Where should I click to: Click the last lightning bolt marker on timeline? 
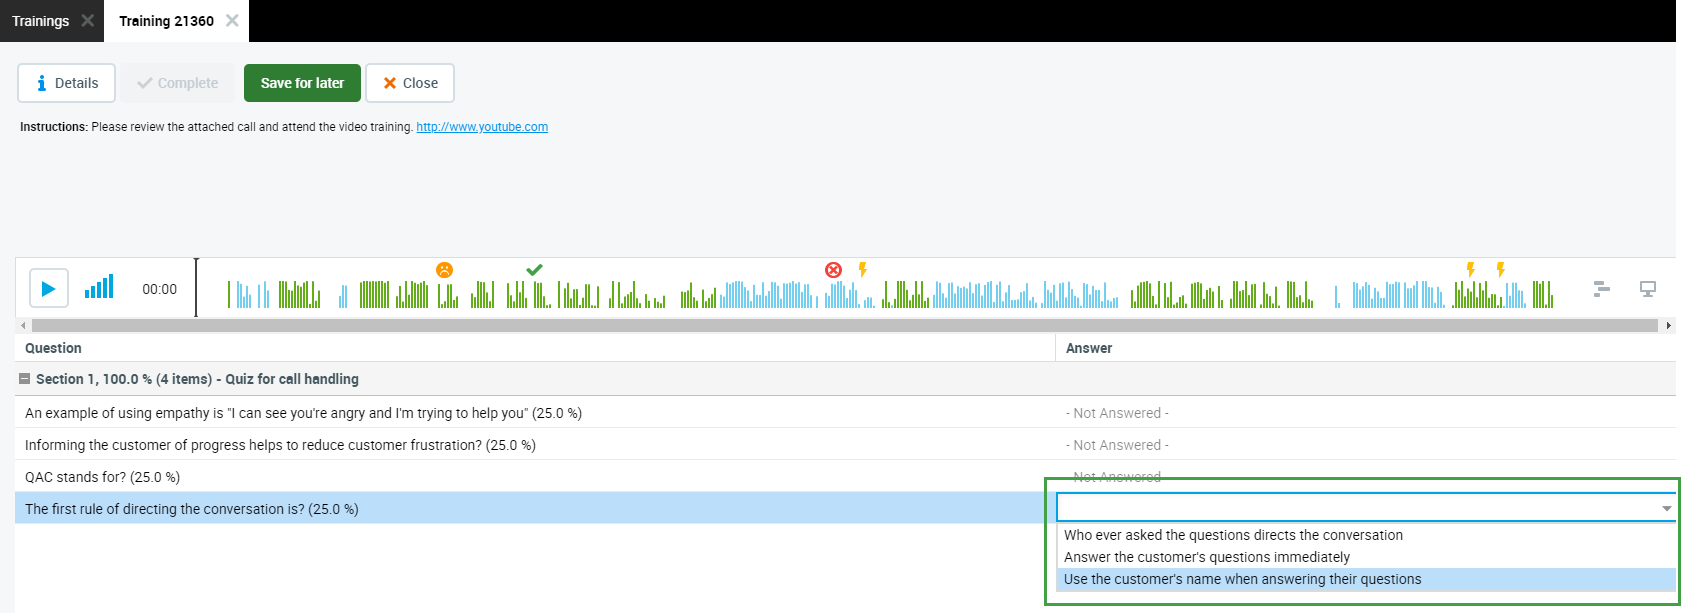point(1500,270)
